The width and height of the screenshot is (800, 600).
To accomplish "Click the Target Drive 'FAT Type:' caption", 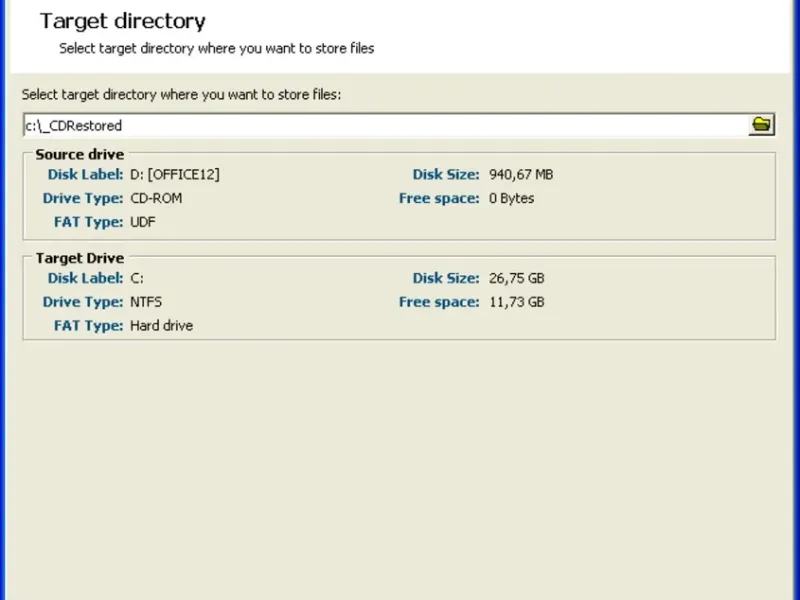I will tap(89, 326).
